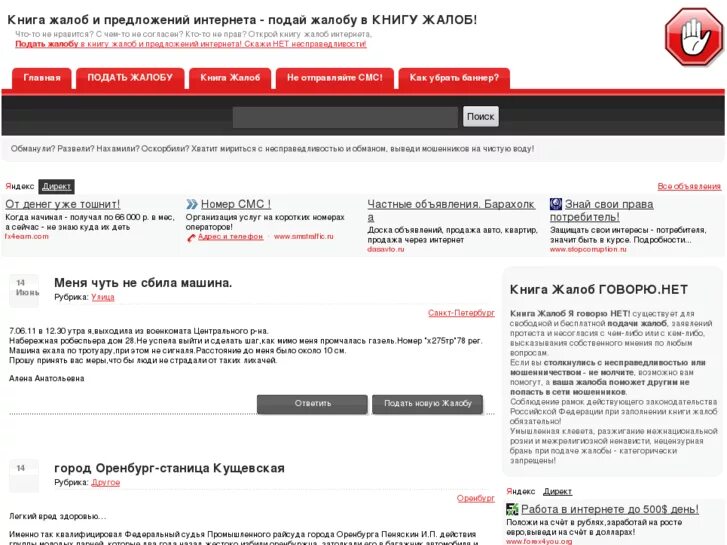The width and height of the screenshot is (727, 545).
Task: Open the ПОДАТЬ ЖАЛОБУ tab
Action: 130,78
